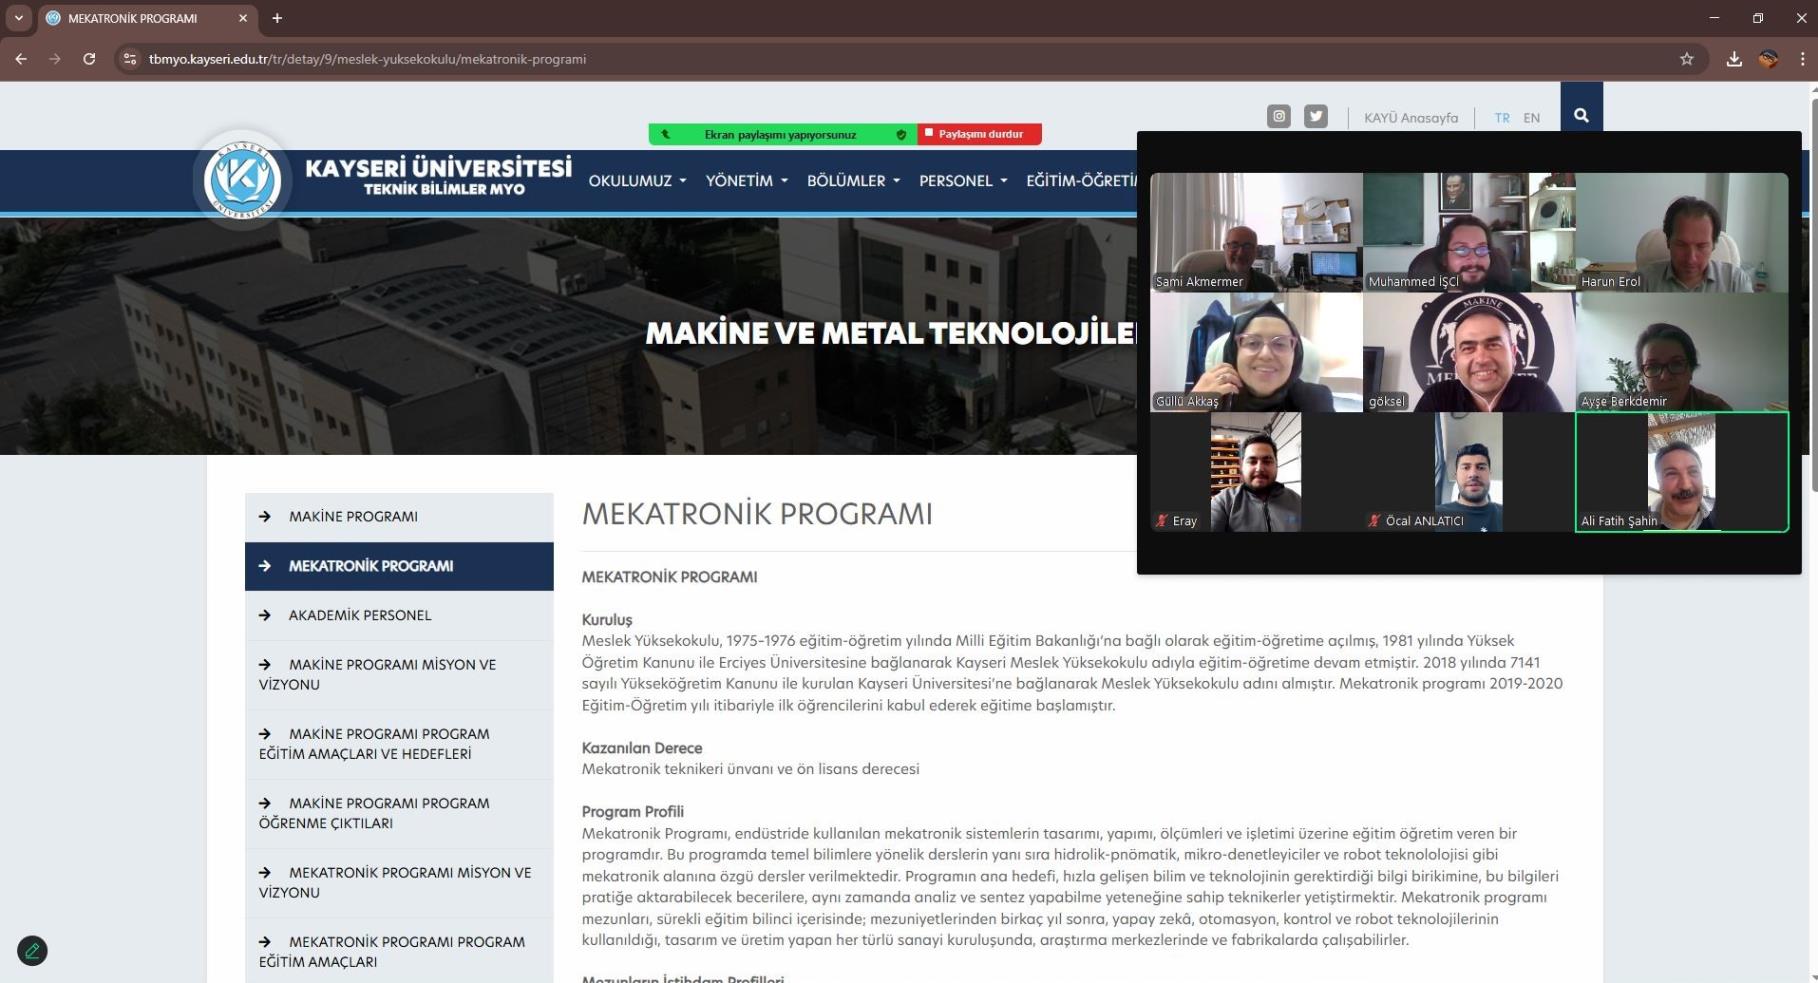1818x983 pixels.
Task: Switch site language to TR
Action: 1502,118
